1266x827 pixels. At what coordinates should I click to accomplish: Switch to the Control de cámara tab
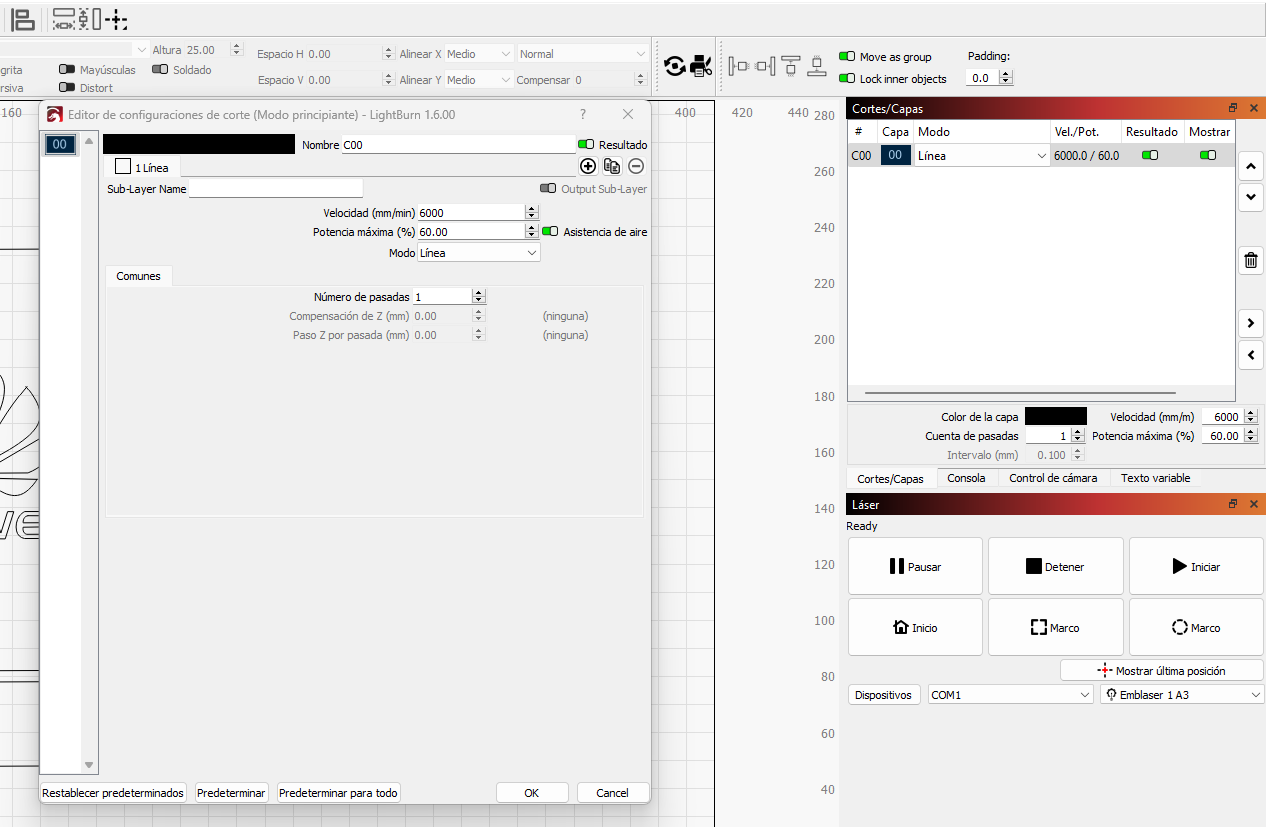pos(1053,478)
